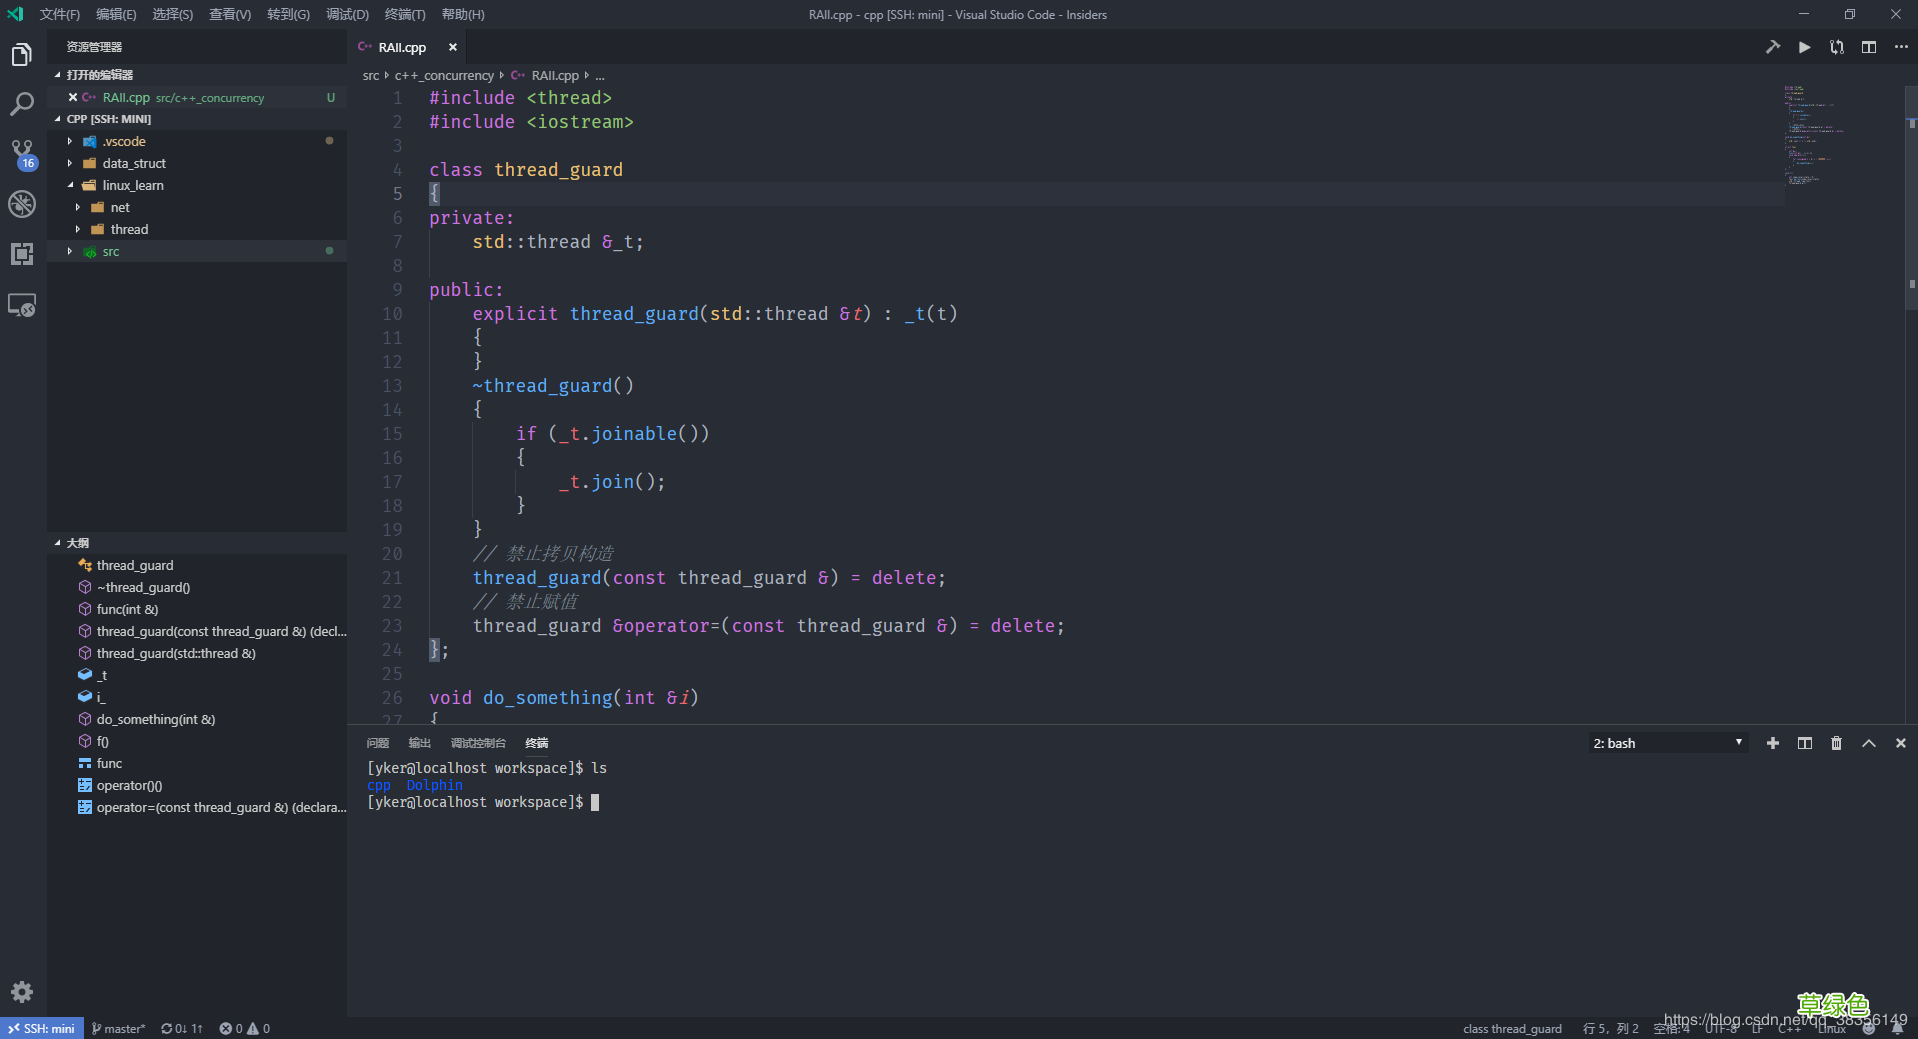Image resolution: width=1918 pixels, height=1039 pixels.
Task: Select thread_guard in the outline list
Action: tap(133, 564)
